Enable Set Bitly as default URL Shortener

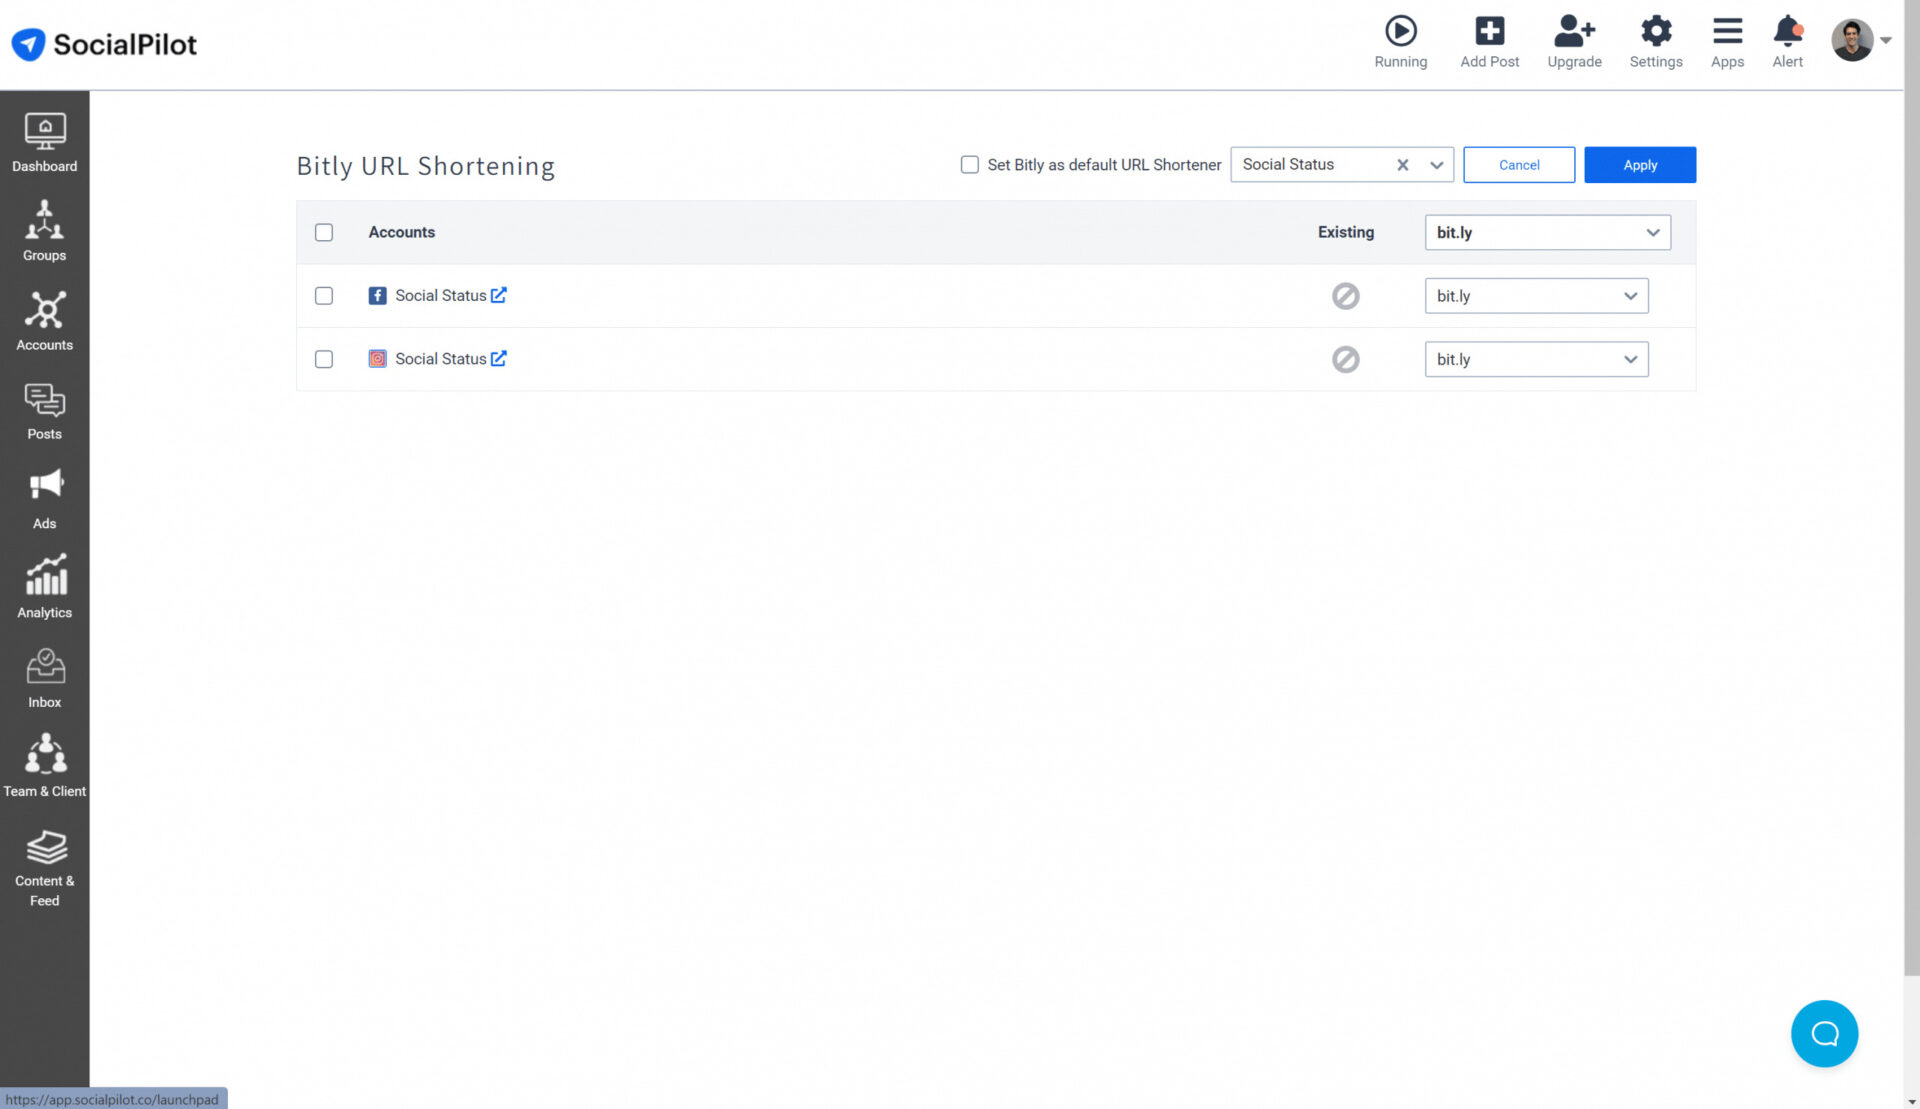click(969, 164)
